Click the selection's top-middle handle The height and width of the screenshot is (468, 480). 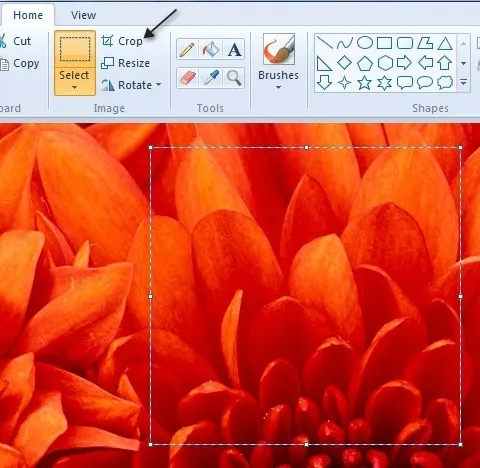tap(306, 147)
